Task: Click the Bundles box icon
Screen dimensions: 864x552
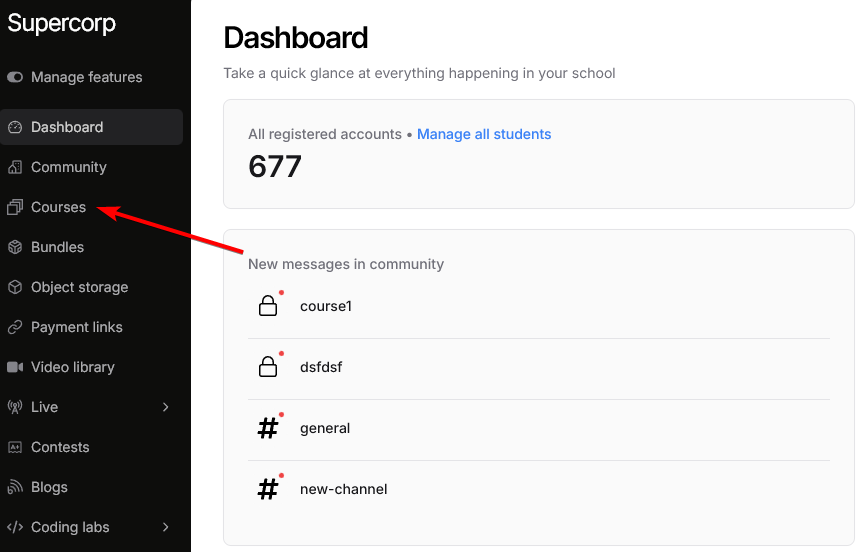Action: [x=15, y=247]
